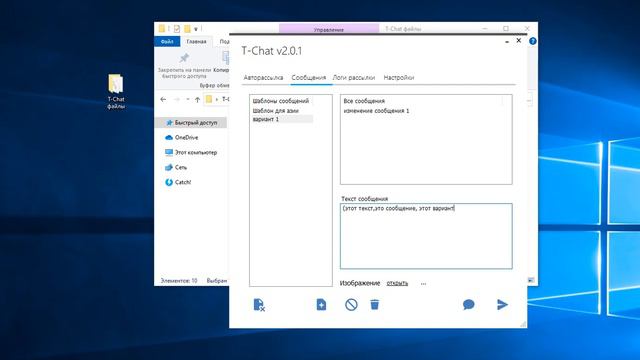Click the Explorer back arrow button
This screenshot has width=640, height=360.
(163, 99)
